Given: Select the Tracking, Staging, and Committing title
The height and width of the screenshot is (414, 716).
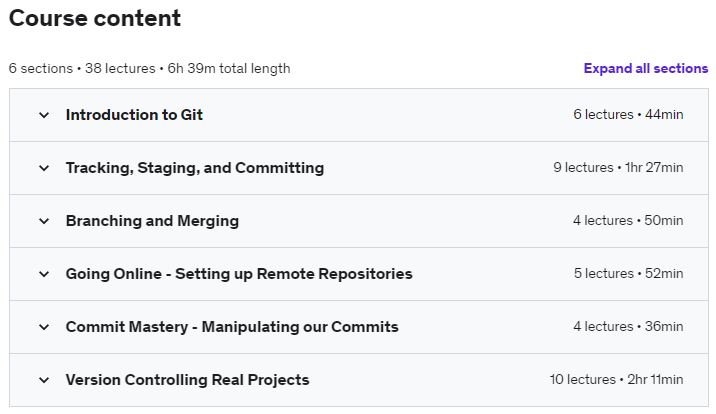Looking at the screenshot, I should coord(195,168).
